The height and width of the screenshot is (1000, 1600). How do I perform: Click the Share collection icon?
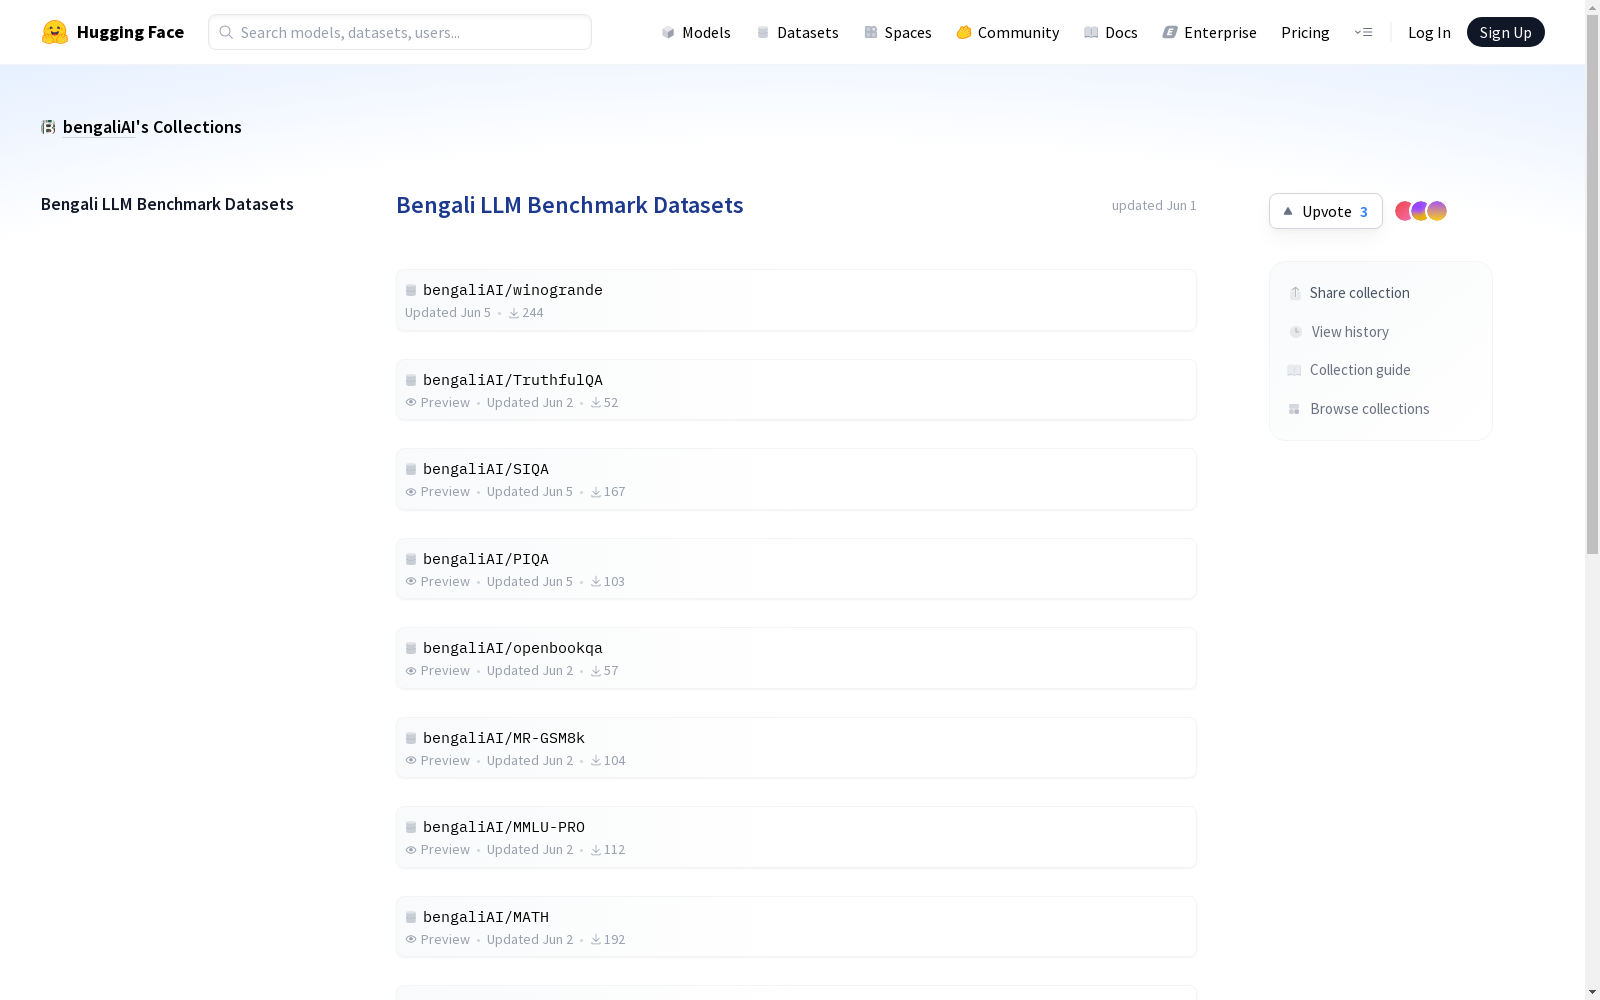click(x=1295, y=293)
